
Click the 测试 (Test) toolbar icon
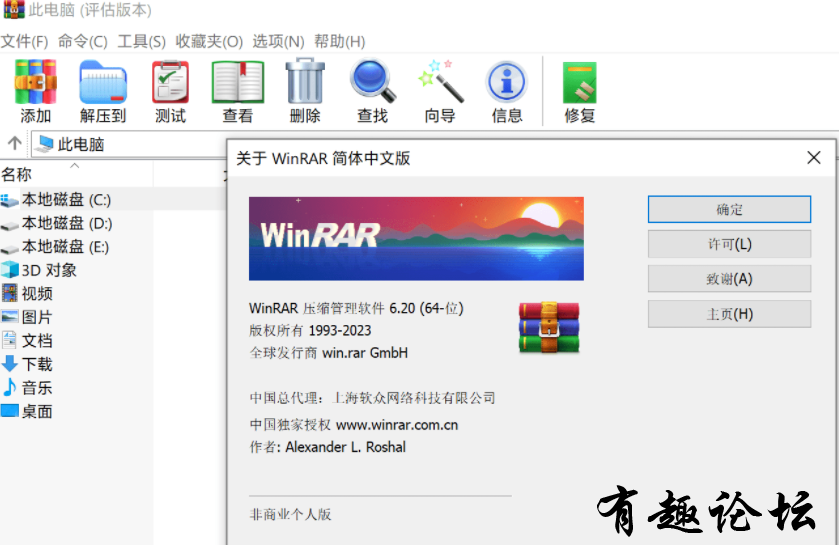(170, 81)
